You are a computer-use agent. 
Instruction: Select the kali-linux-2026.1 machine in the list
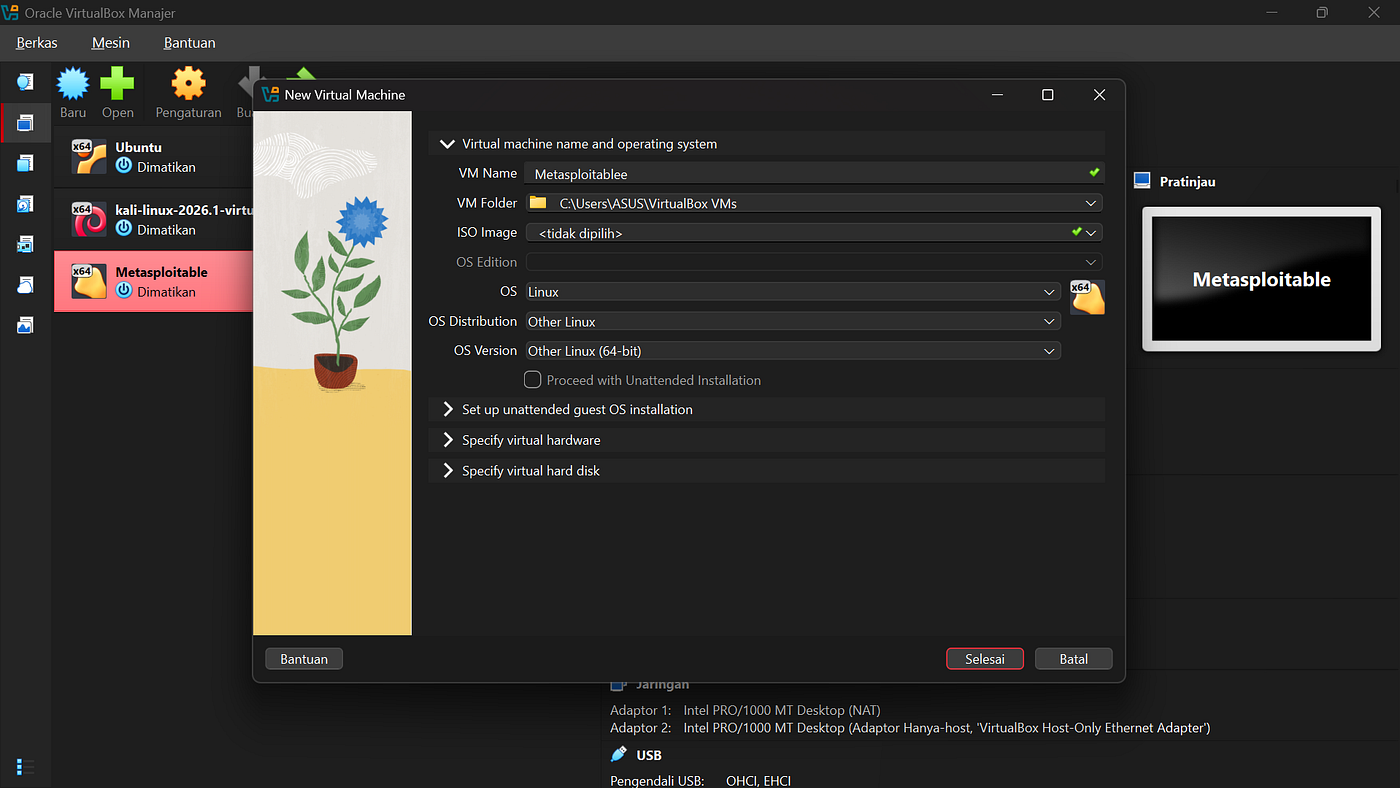[x=153, y=219]
